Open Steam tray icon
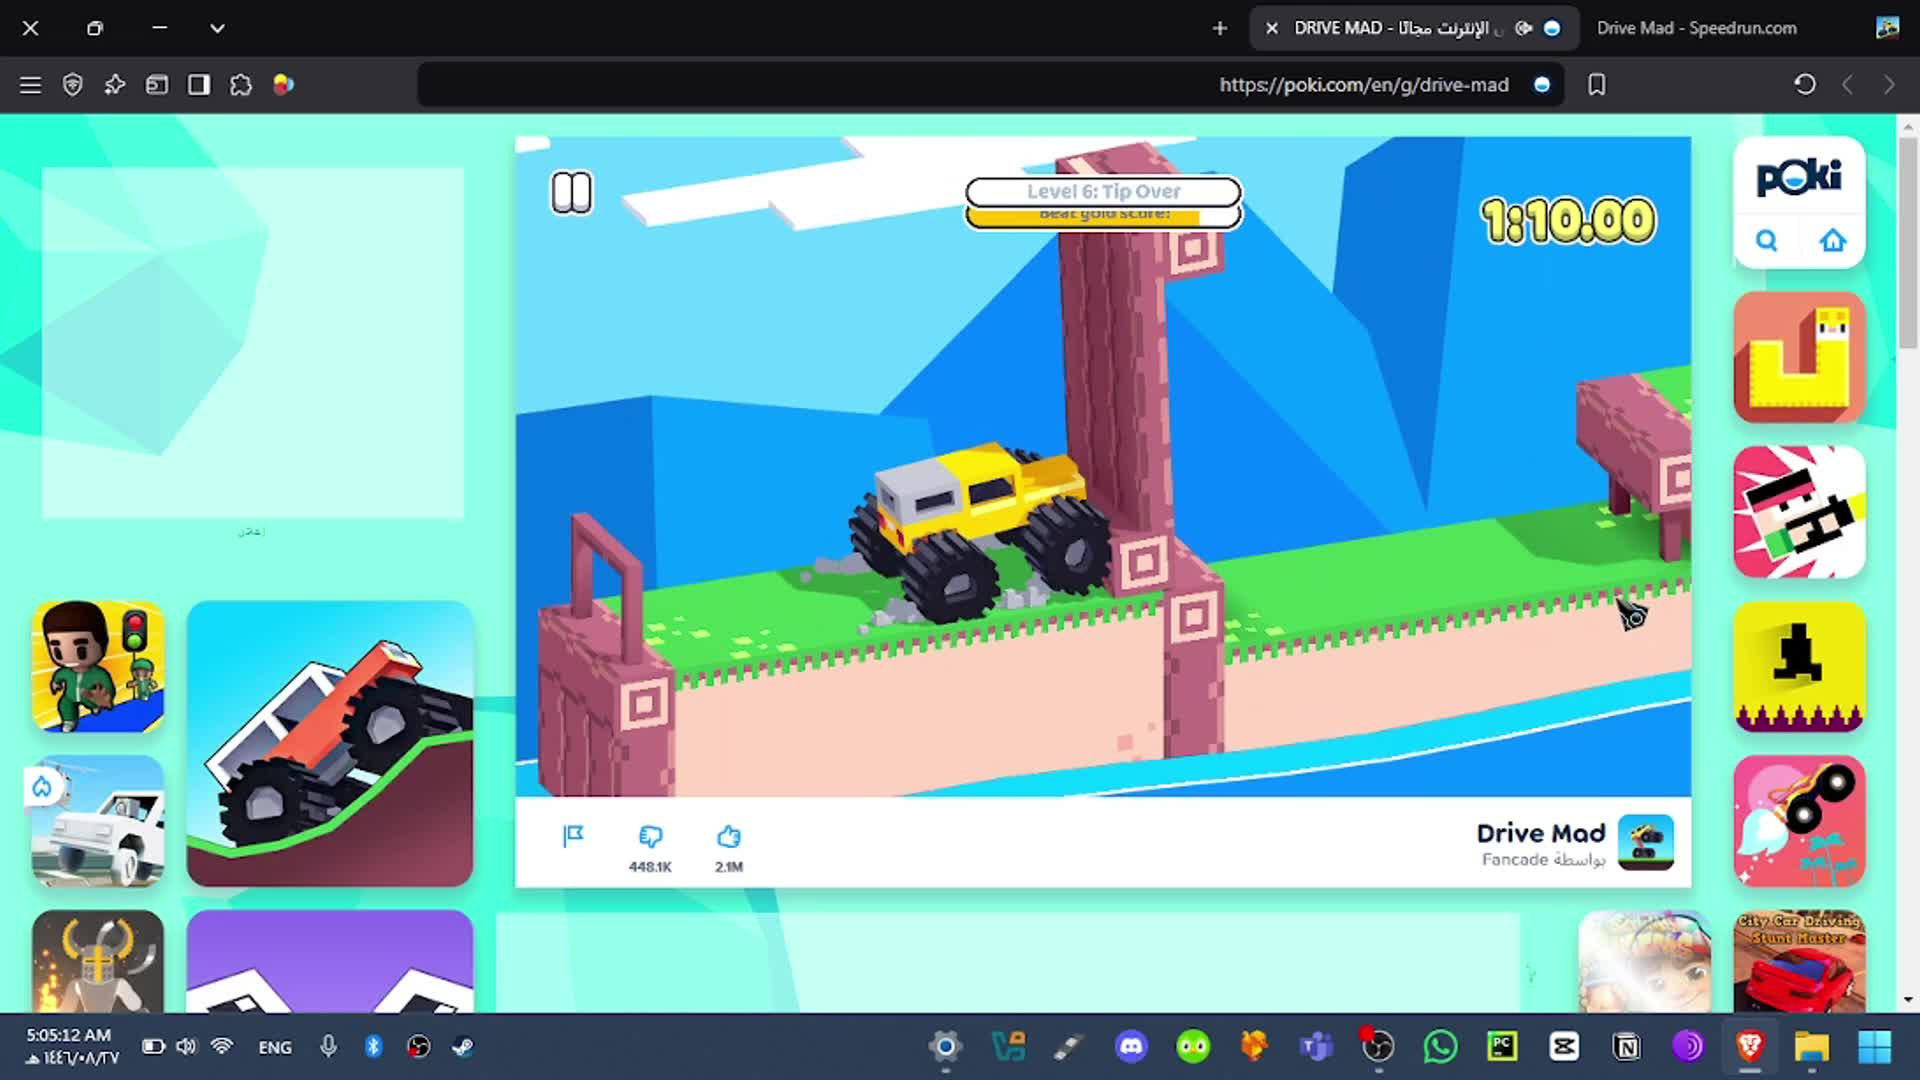Image resolution: width=1920 pixels, height=1080 pixels. [x=462, y=1047]
